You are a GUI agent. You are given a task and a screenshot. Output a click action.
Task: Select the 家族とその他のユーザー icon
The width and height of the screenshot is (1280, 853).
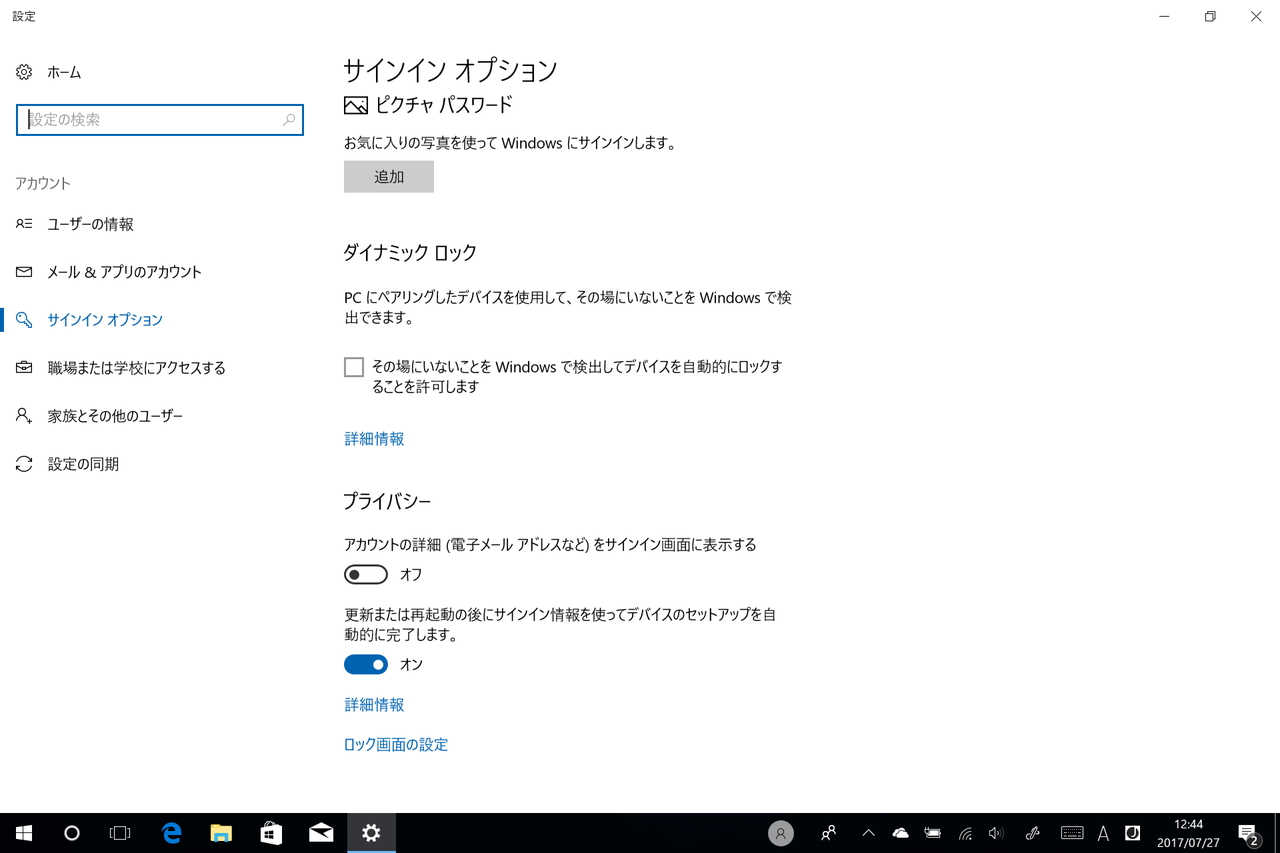click(x=24, y=415)
